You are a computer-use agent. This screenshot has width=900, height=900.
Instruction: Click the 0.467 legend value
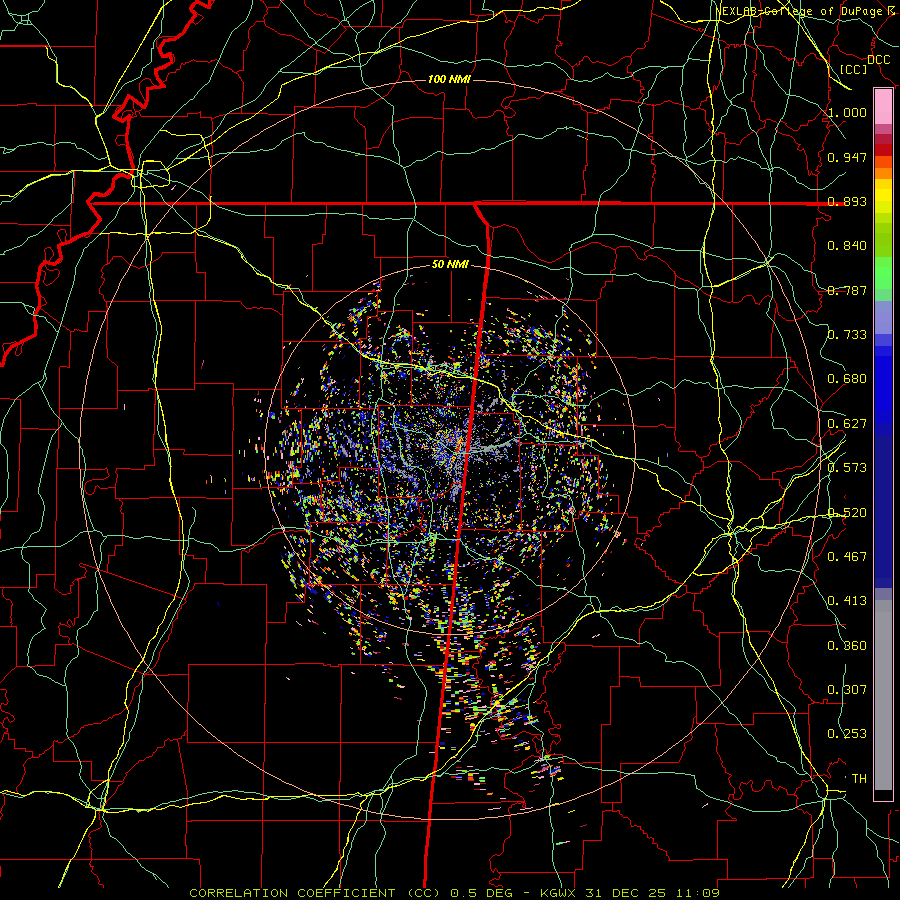(x=847, y=557)
